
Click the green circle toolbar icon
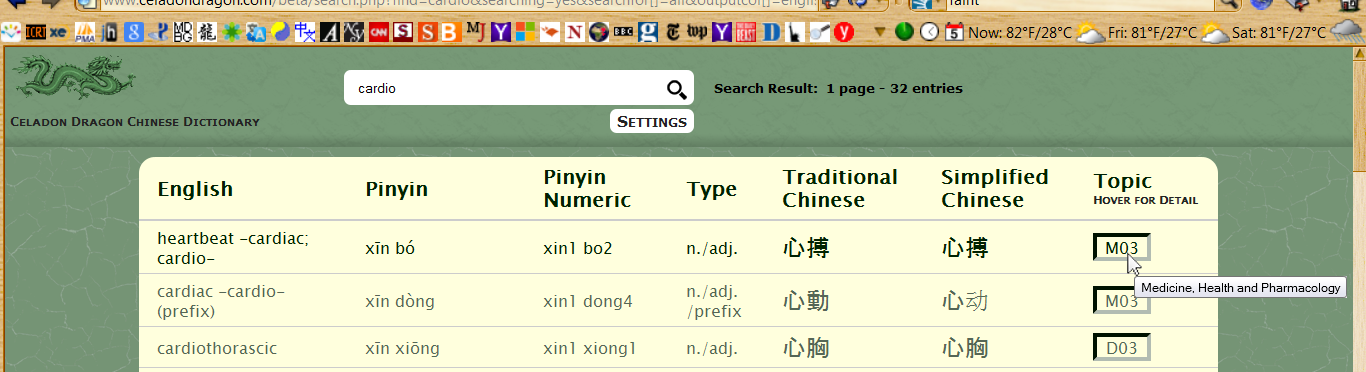click(904, 32)
